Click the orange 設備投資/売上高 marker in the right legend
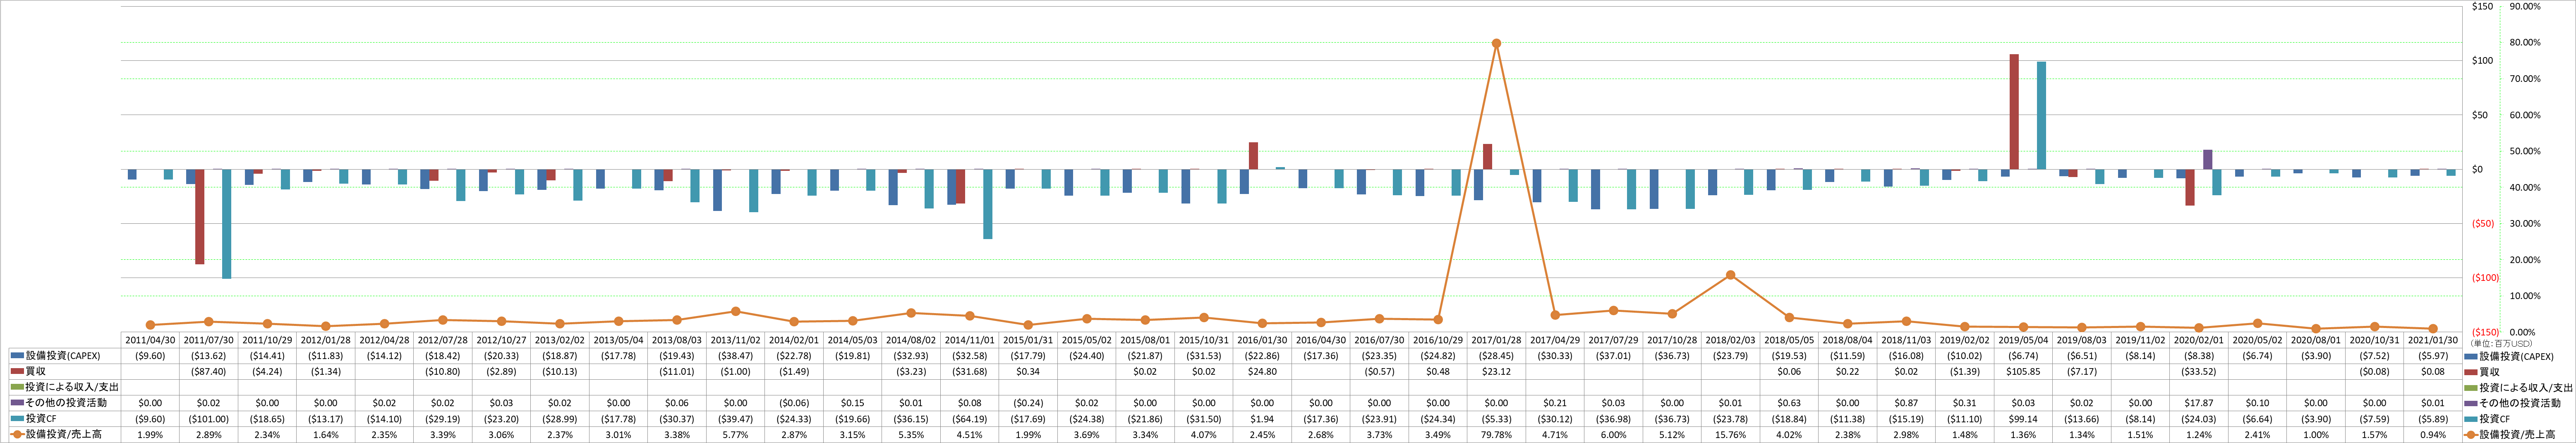The image size is (2576, 443). (x=2470, y=435)
